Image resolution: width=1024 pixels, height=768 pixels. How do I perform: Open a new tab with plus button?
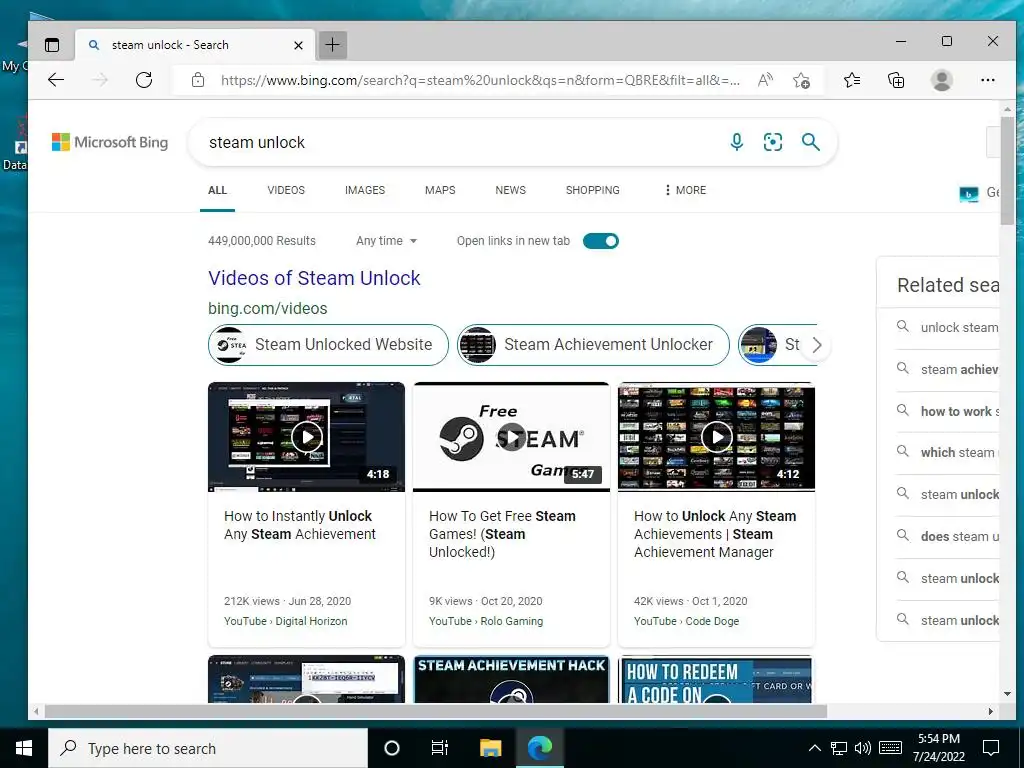tap(332, 45)
